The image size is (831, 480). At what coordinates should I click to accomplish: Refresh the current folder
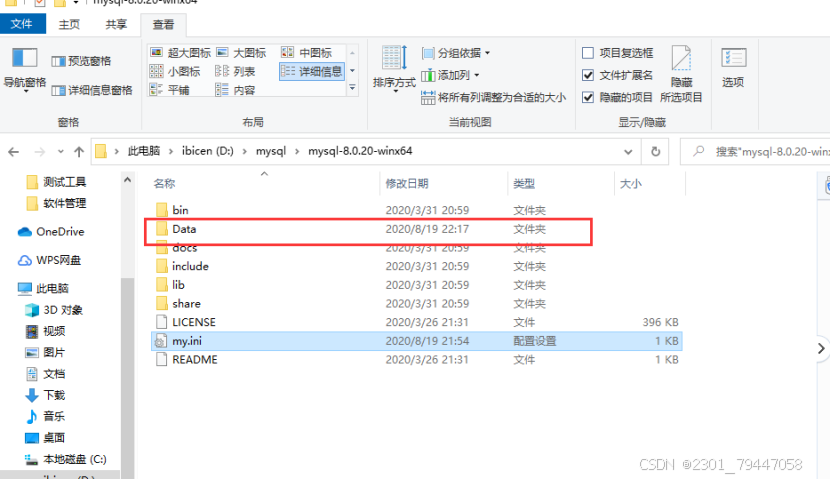[656, 152]
